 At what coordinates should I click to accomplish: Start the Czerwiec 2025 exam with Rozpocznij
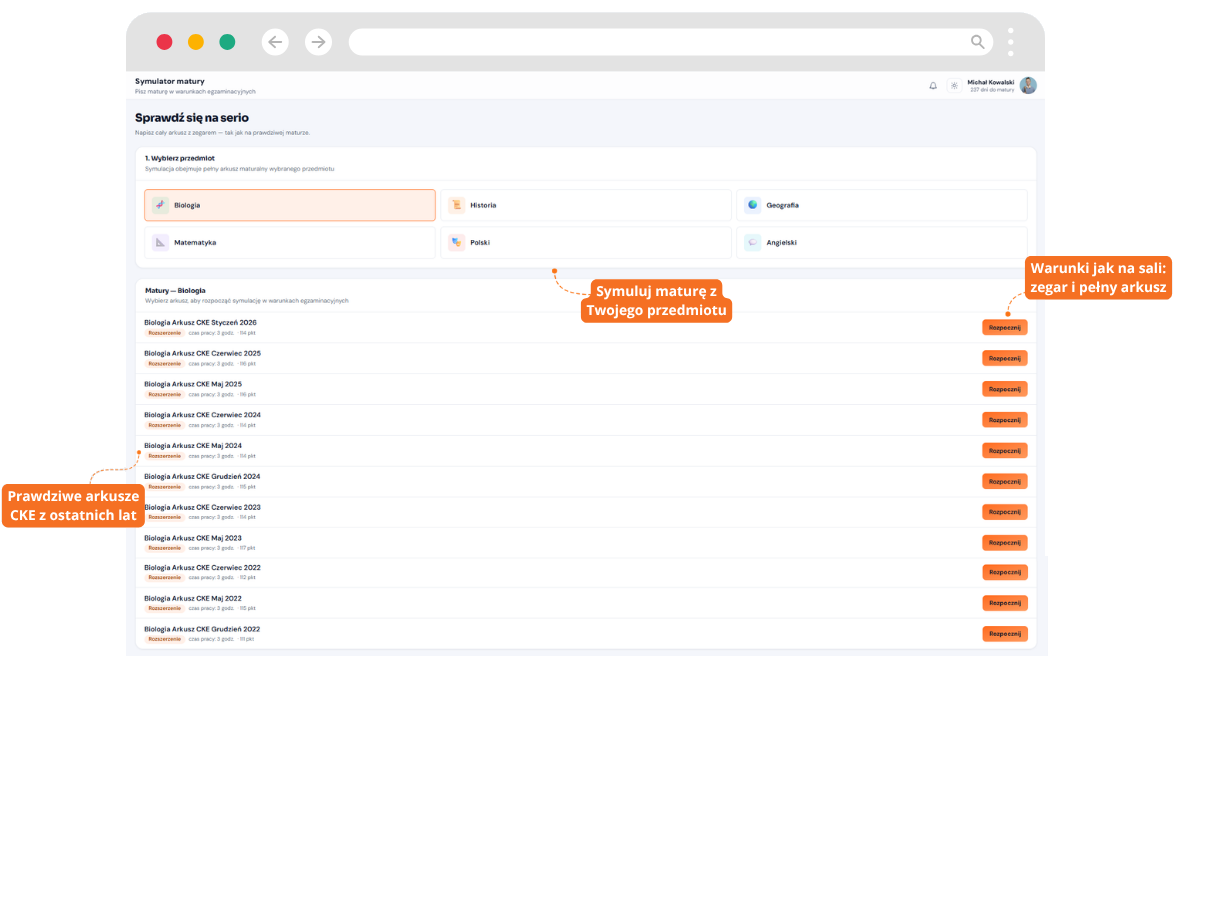(1004, 358)
